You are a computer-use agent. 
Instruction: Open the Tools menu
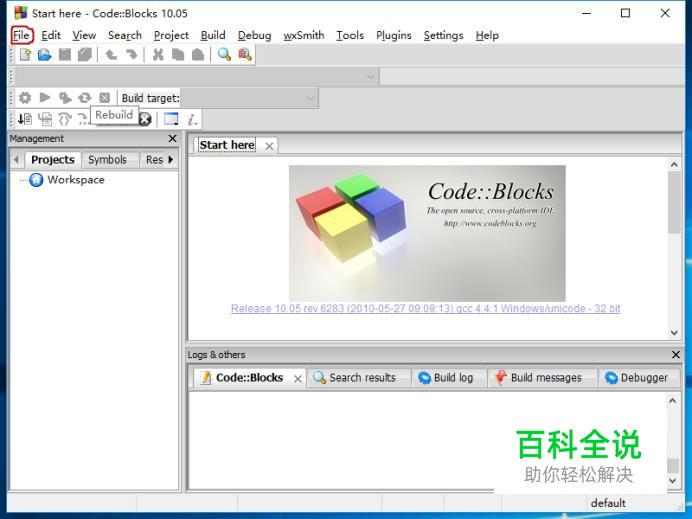pyautogui.click(x=350, y=35)
